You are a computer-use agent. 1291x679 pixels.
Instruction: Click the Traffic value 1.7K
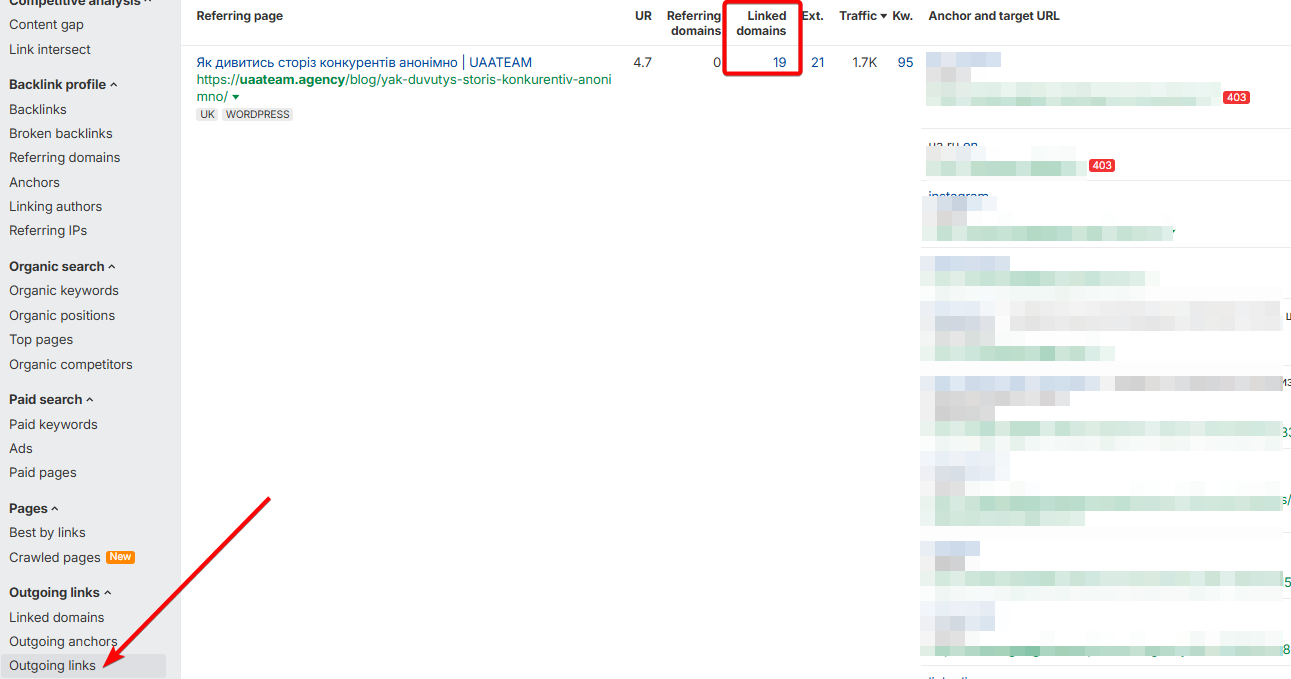(x=865, y=63)
